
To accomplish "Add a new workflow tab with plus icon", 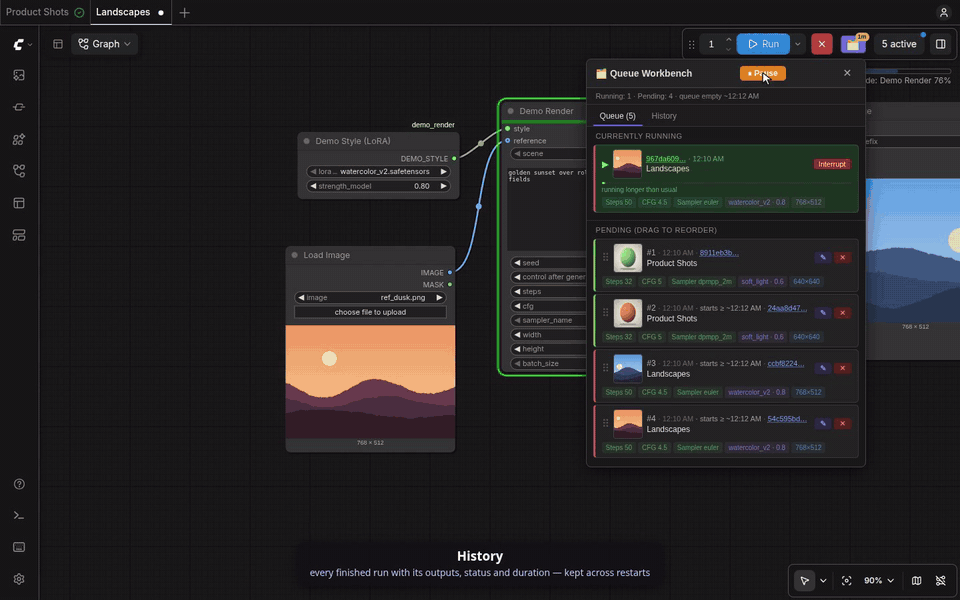I will click(x=184, y=12).
